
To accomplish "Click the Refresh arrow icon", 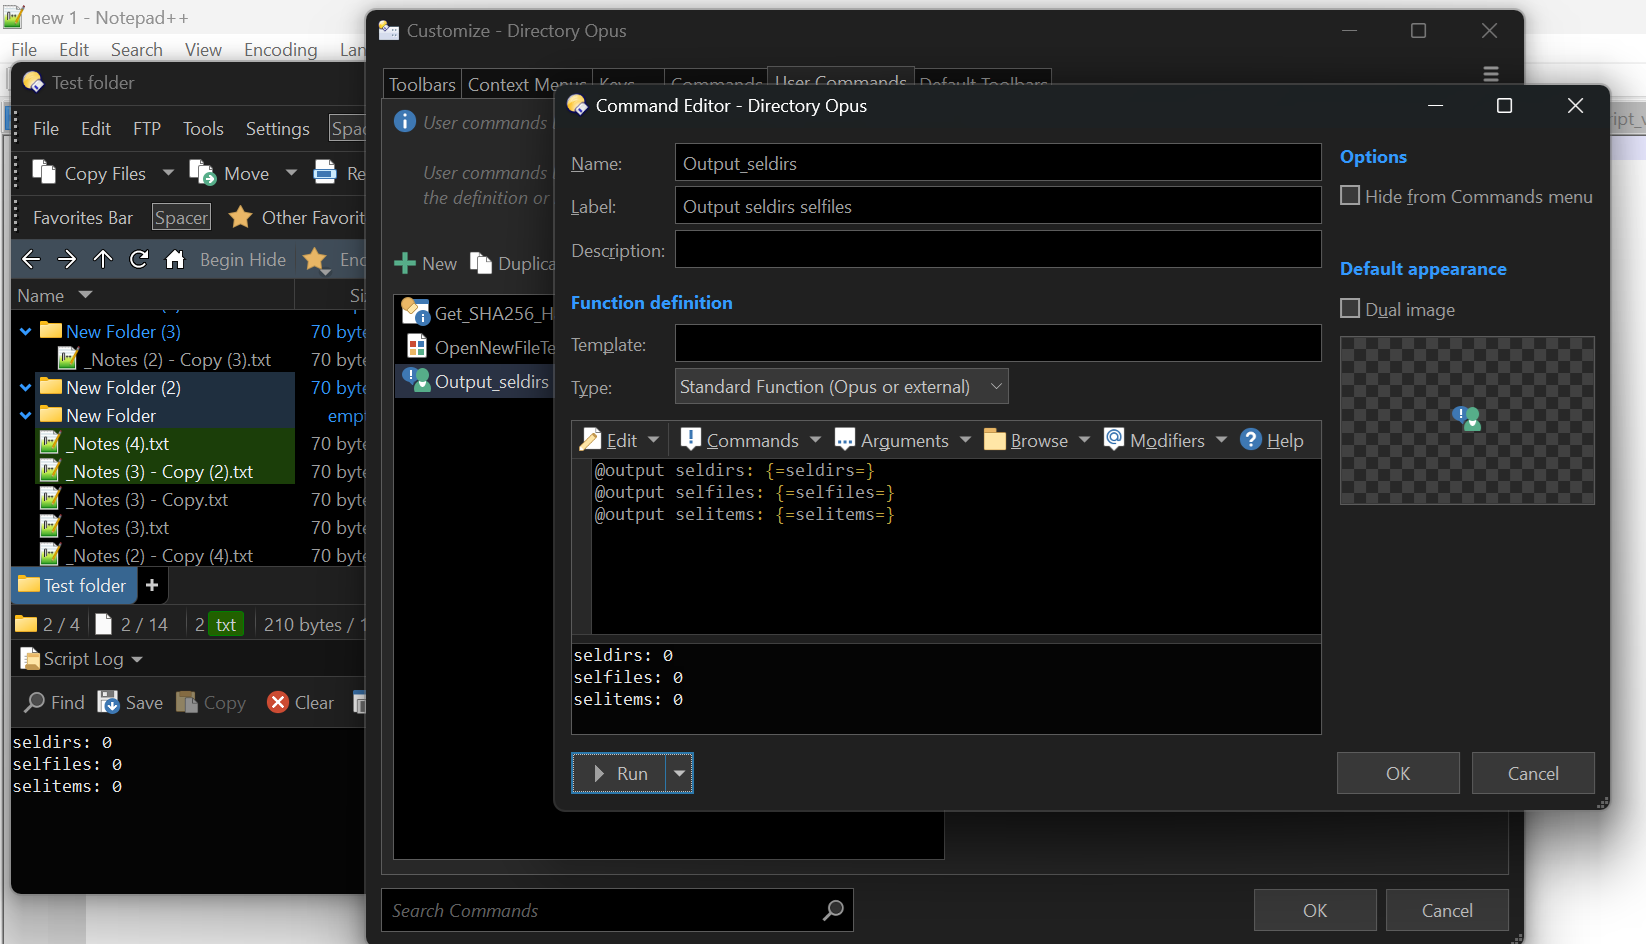I will pyautogui.click(x=139, y=260).
